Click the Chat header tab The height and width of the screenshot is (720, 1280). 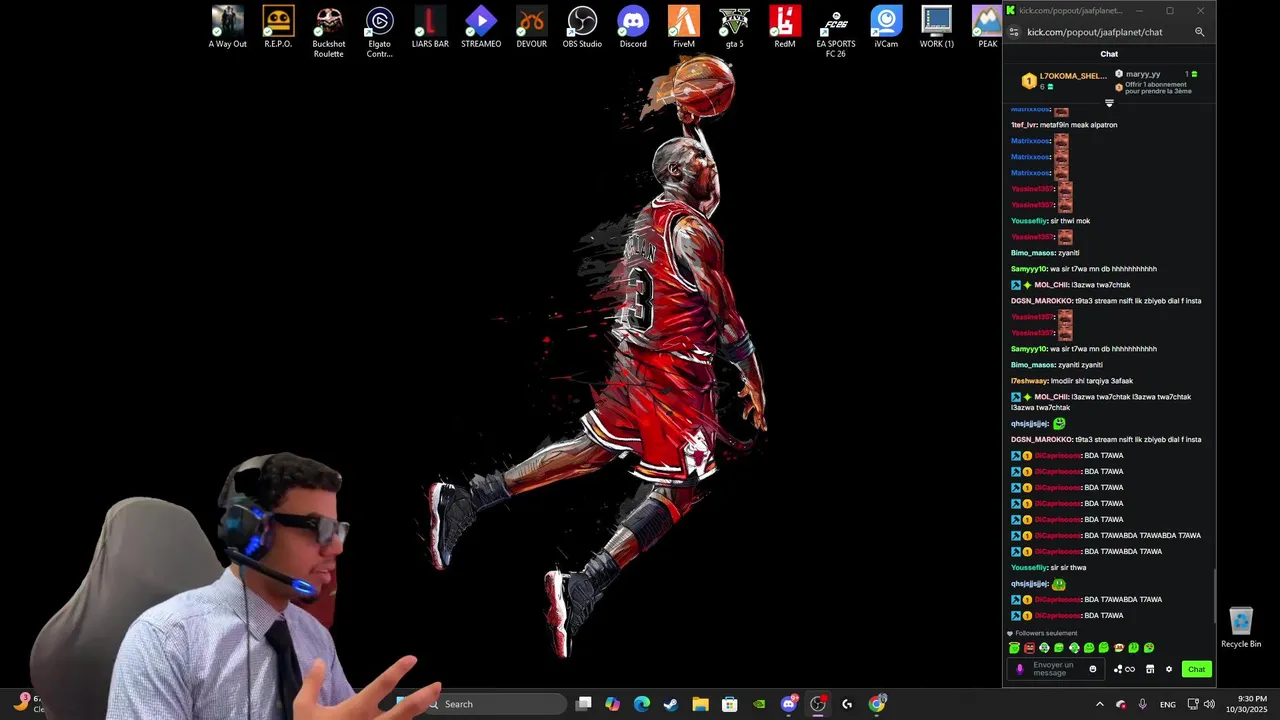[1109, 54]
